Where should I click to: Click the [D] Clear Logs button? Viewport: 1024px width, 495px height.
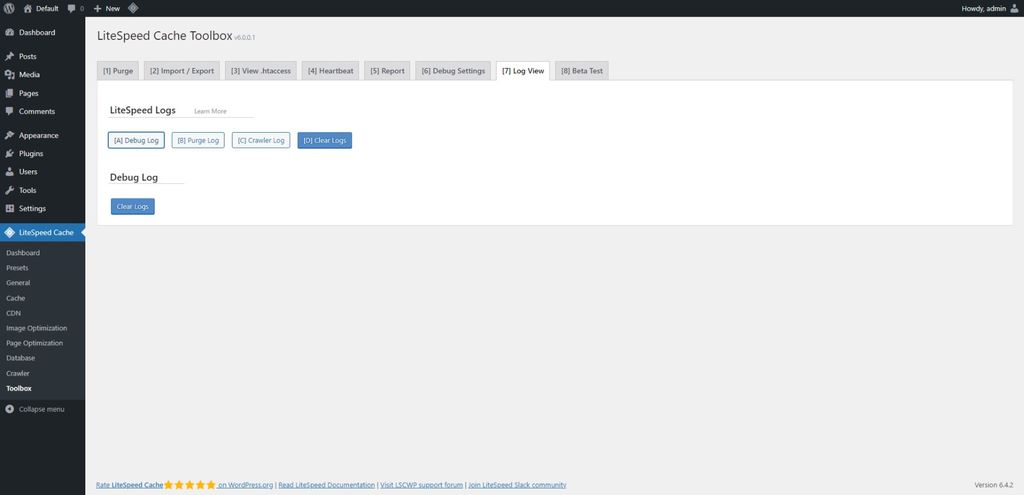(x=325, y=140)
